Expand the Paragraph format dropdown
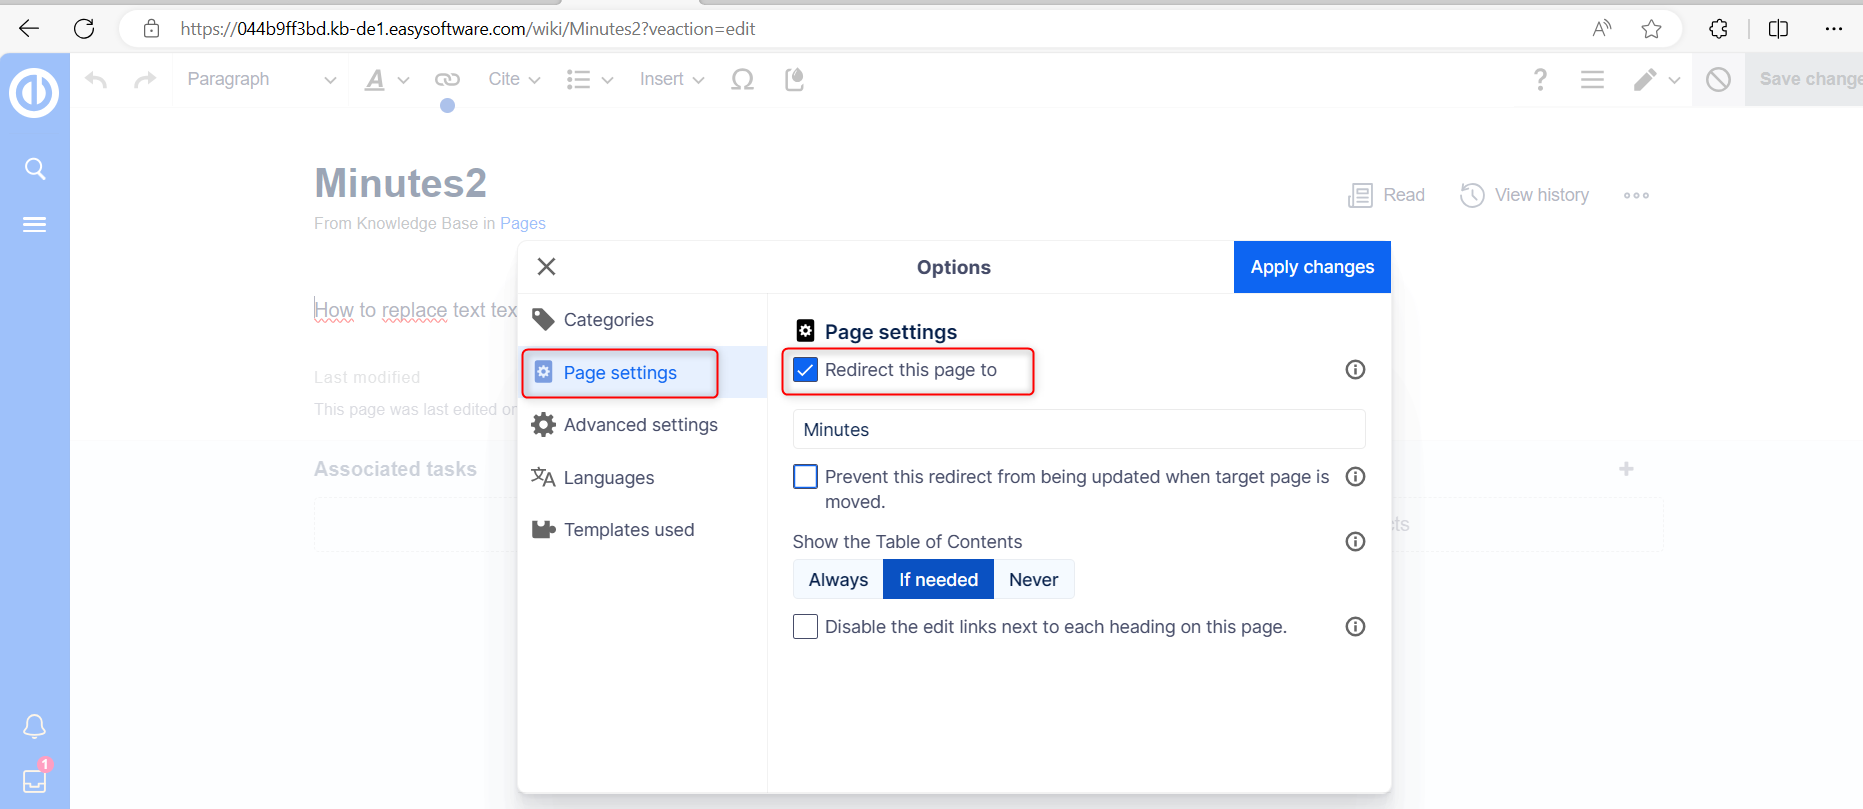This screenshot has height=809, width=1863. (x=260, y=80)
